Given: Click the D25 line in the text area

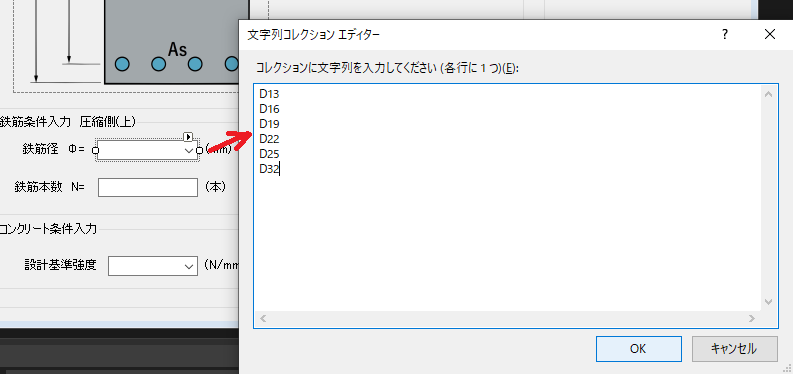Looking at the screenshot, I should (269, 154).
